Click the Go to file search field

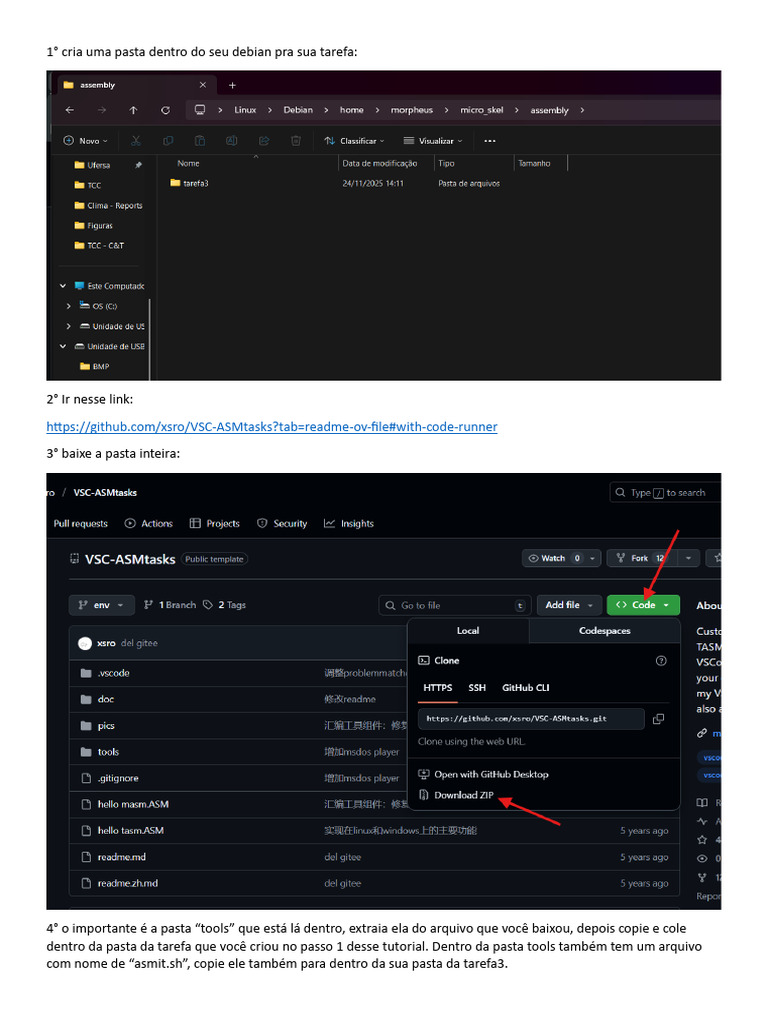point(455,606)
